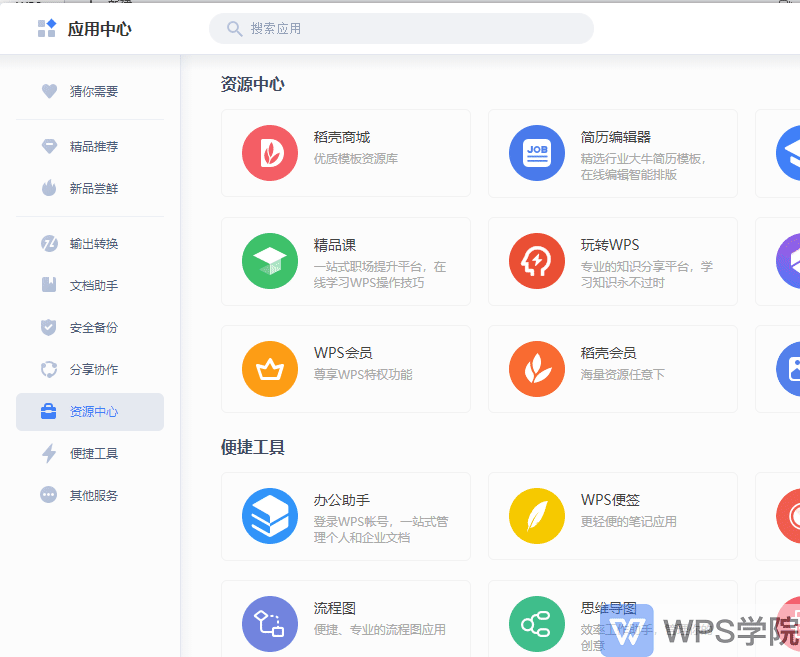Click the ellipsis icon beside 其他服务

pos(48,495)
